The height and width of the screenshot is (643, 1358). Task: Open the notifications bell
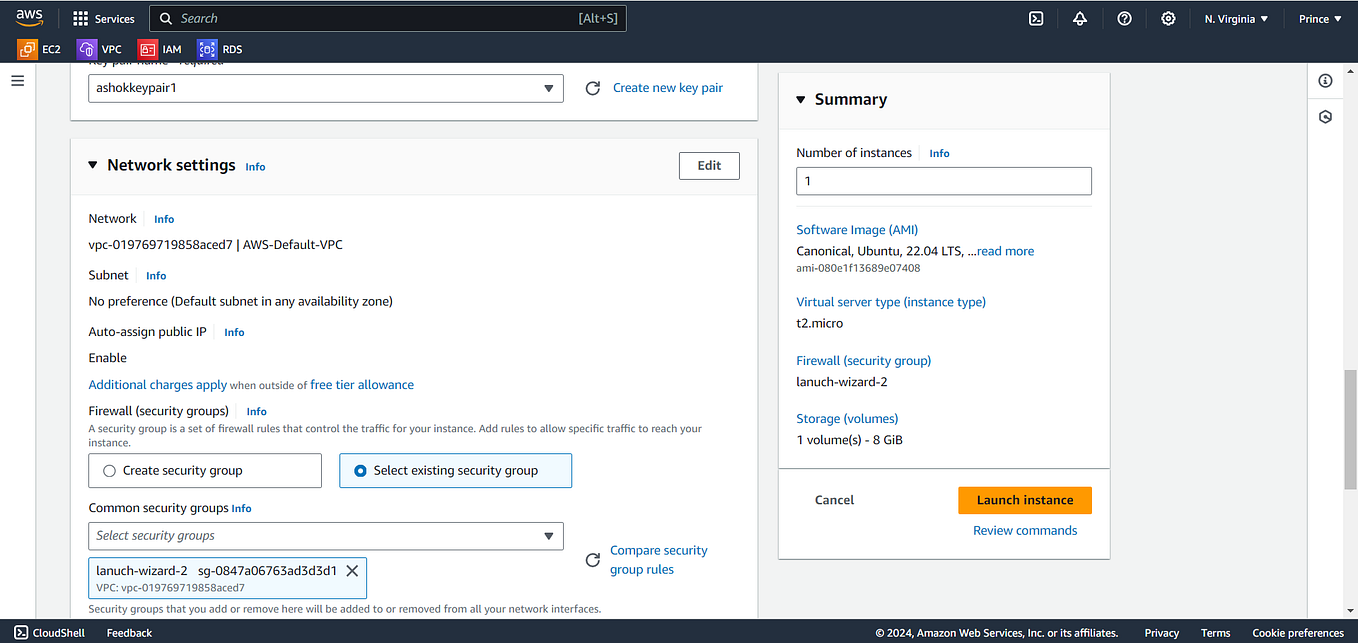[1080, 18]
